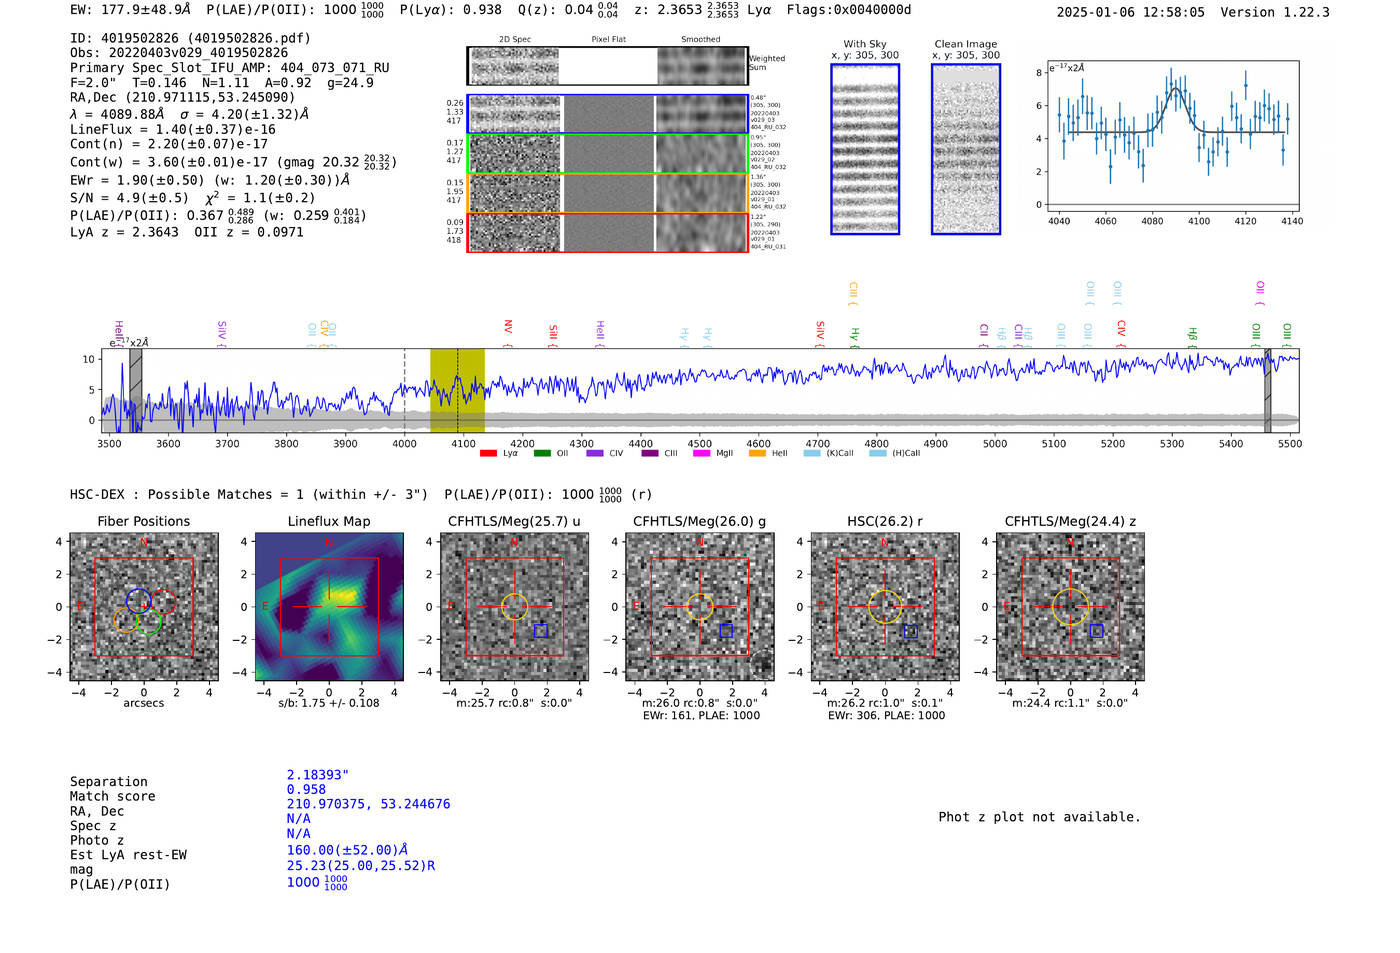Click the Version 1.22.3 text
The height and width of the screenshot is (953, 1400).
point(1275,12)
